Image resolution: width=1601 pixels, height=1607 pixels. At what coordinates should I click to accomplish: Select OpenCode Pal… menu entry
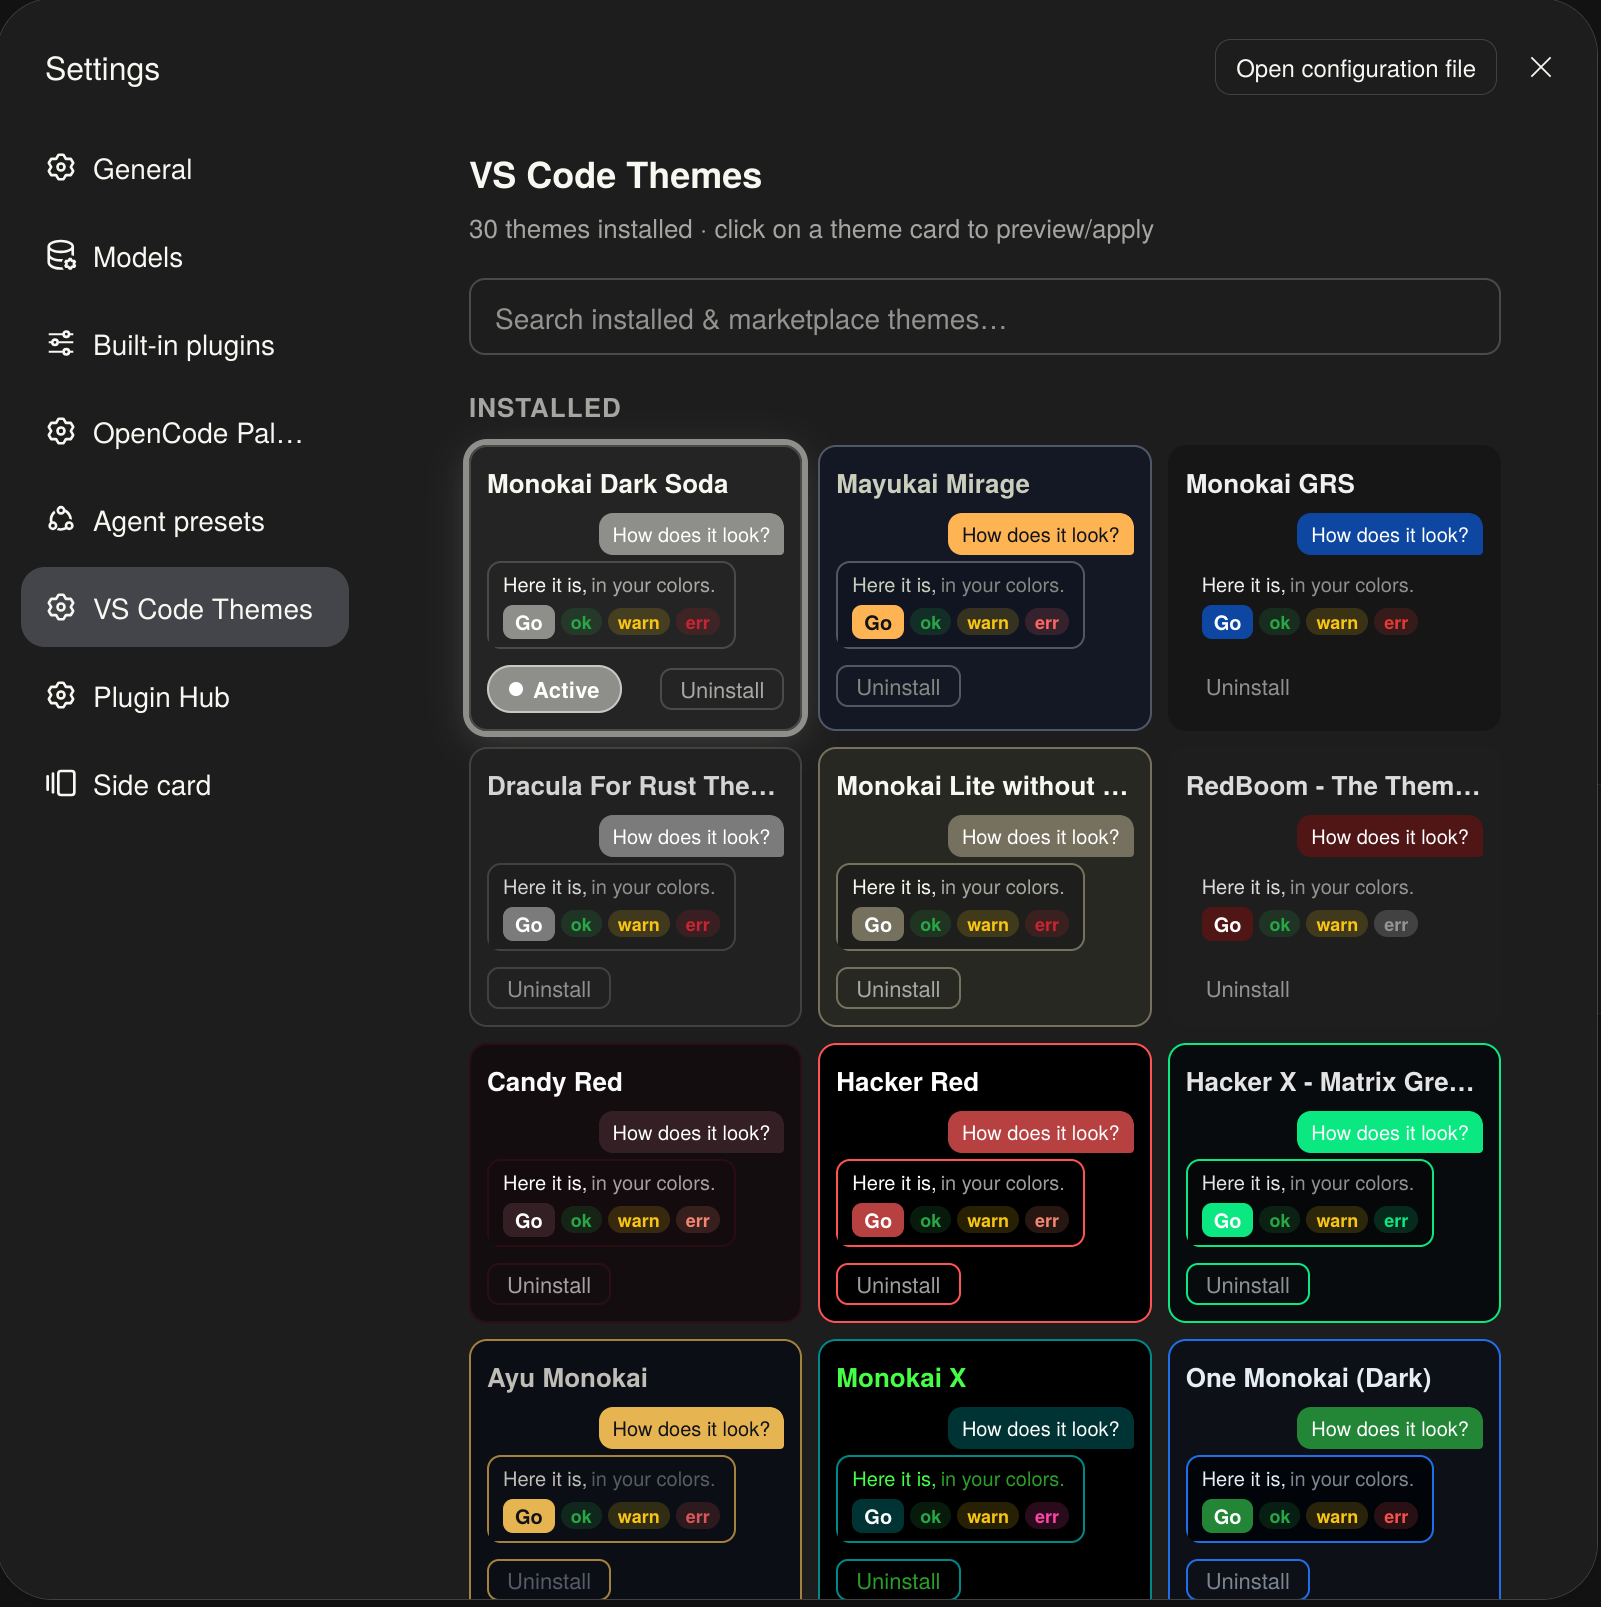pos(185,433)
